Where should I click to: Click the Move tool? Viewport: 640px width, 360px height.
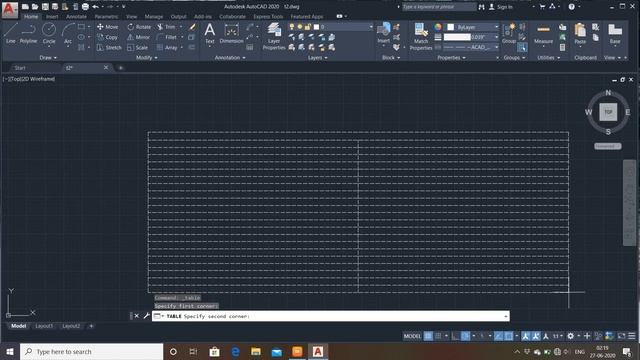pos(107,27)
